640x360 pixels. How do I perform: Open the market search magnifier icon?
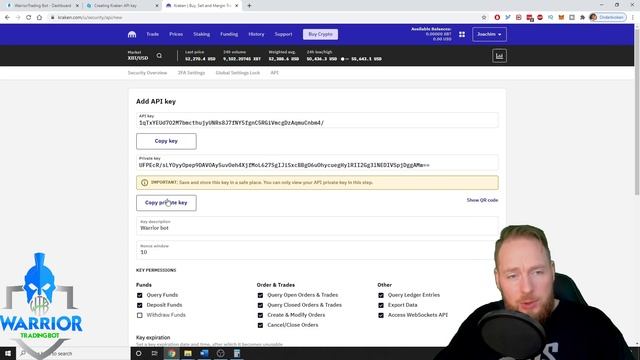pyautogui.click(x=159, y=56)
